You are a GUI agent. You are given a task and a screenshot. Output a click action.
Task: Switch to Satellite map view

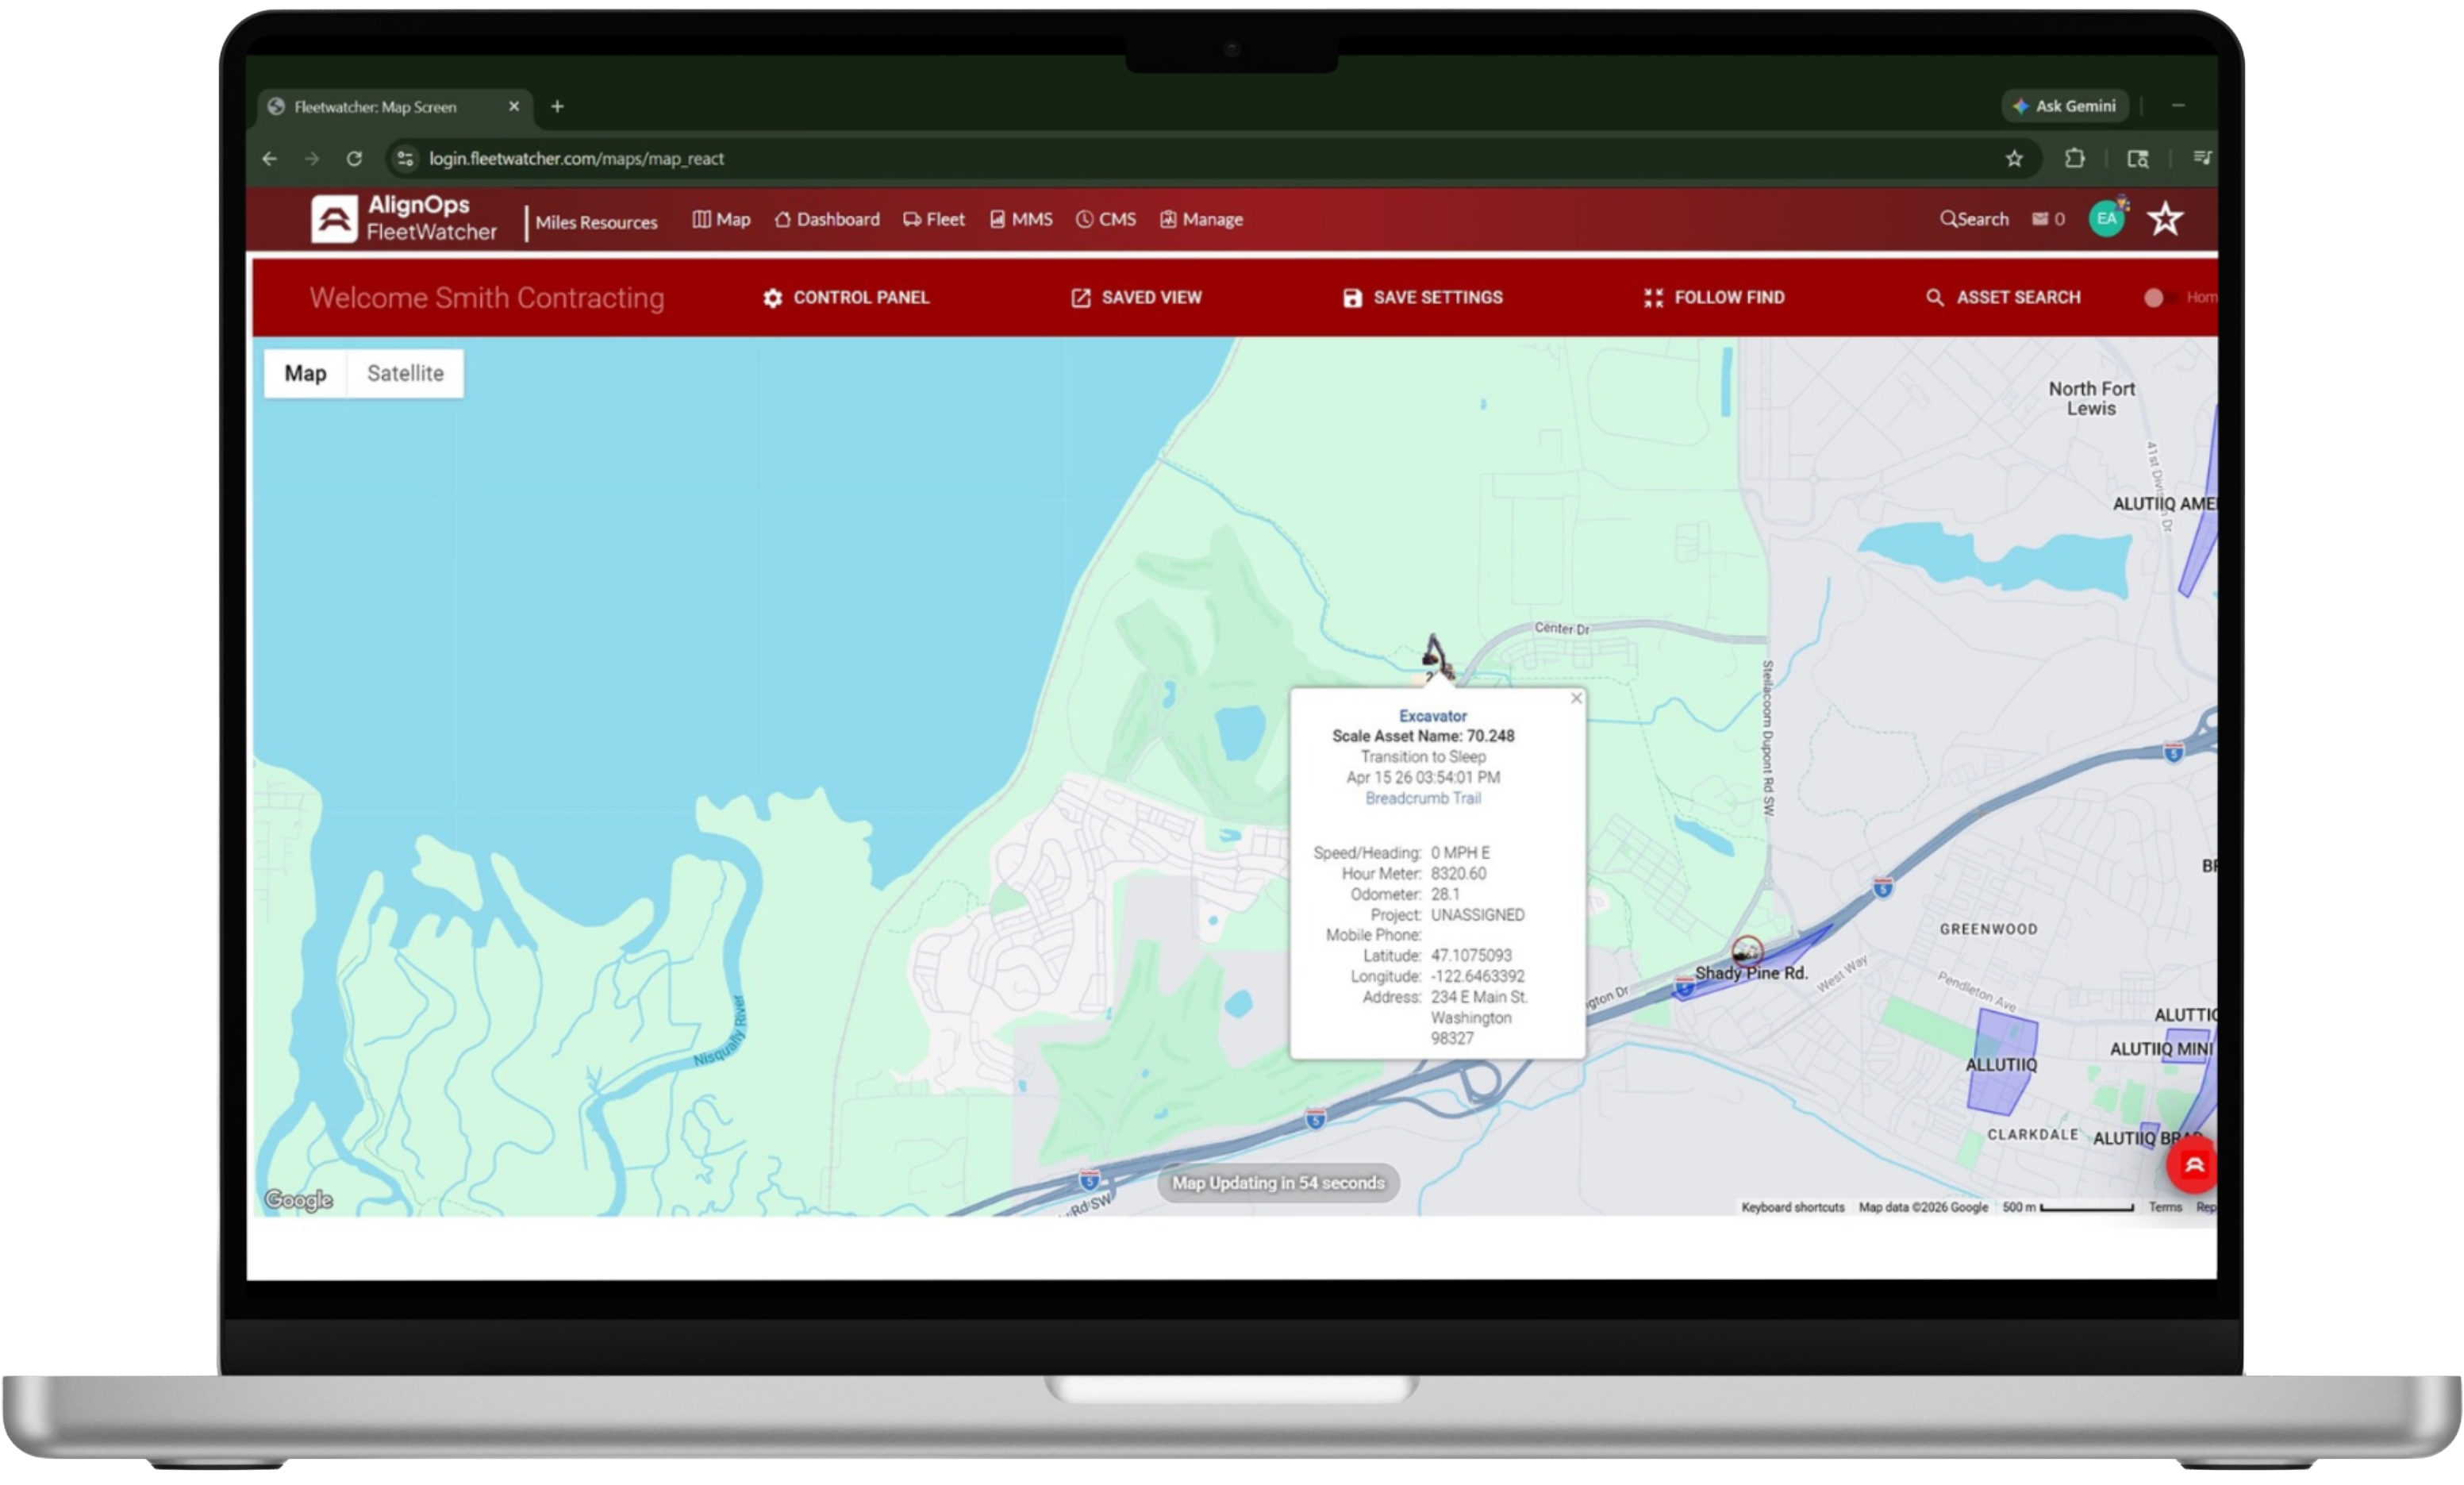coord(405,373)
